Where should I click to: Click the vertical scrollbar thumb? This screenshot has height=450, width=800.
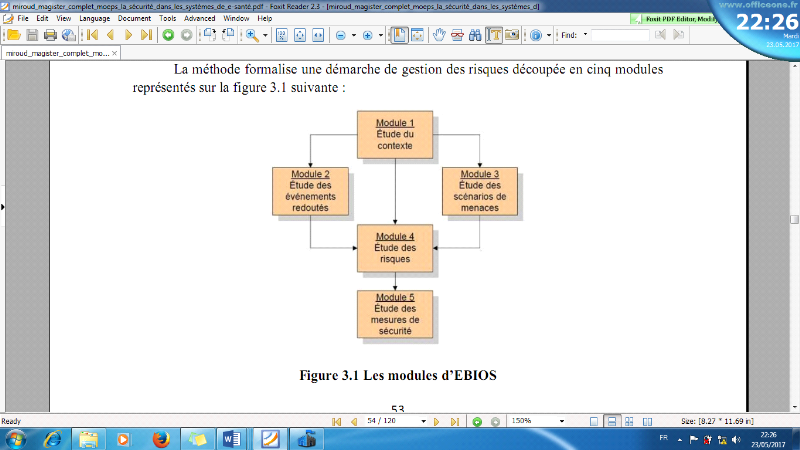(794, 219)
